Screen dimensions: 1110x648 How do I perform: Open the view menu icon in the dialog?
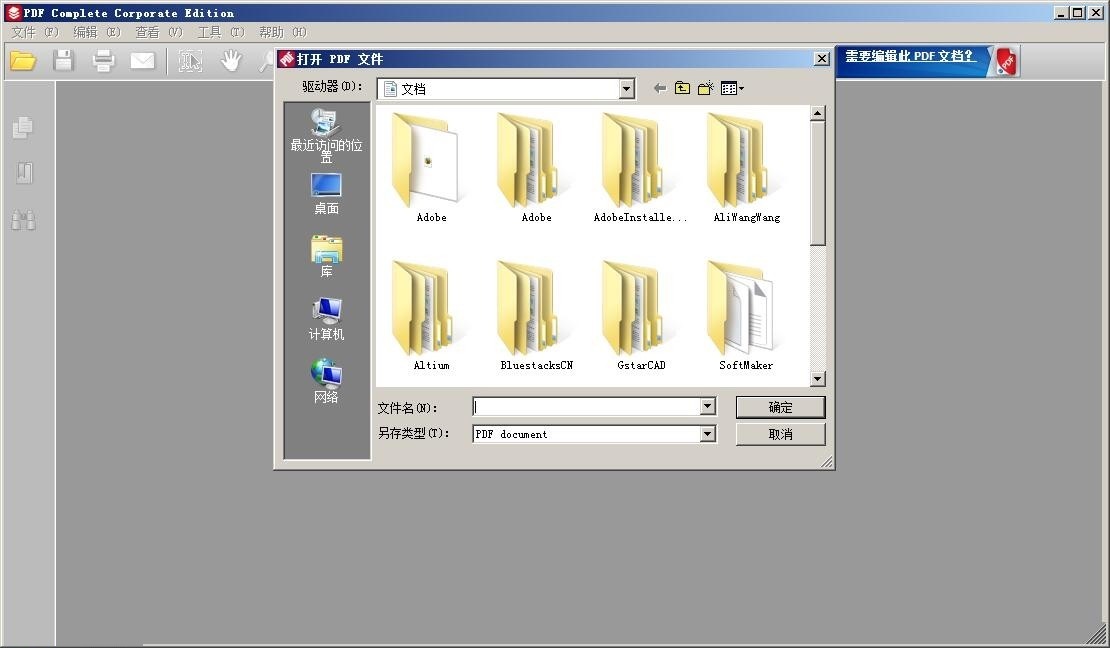tap(732, 89)
